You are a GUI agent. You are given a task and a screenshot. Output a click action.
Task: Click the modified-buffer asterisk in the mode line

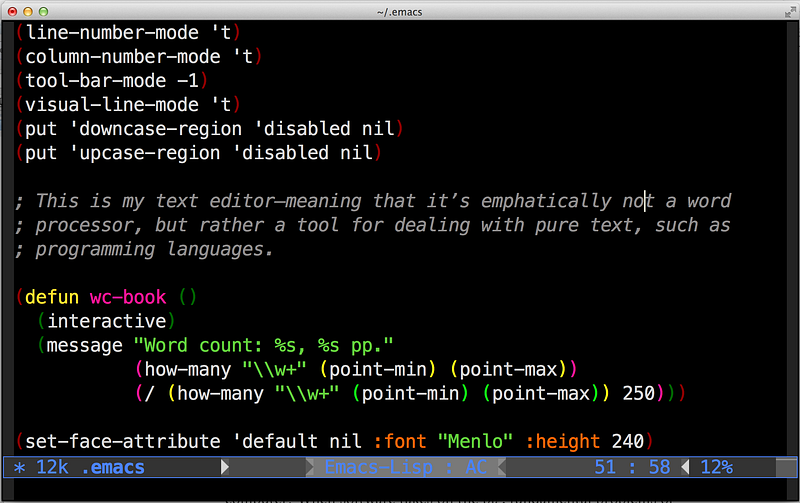pos(20,467)
